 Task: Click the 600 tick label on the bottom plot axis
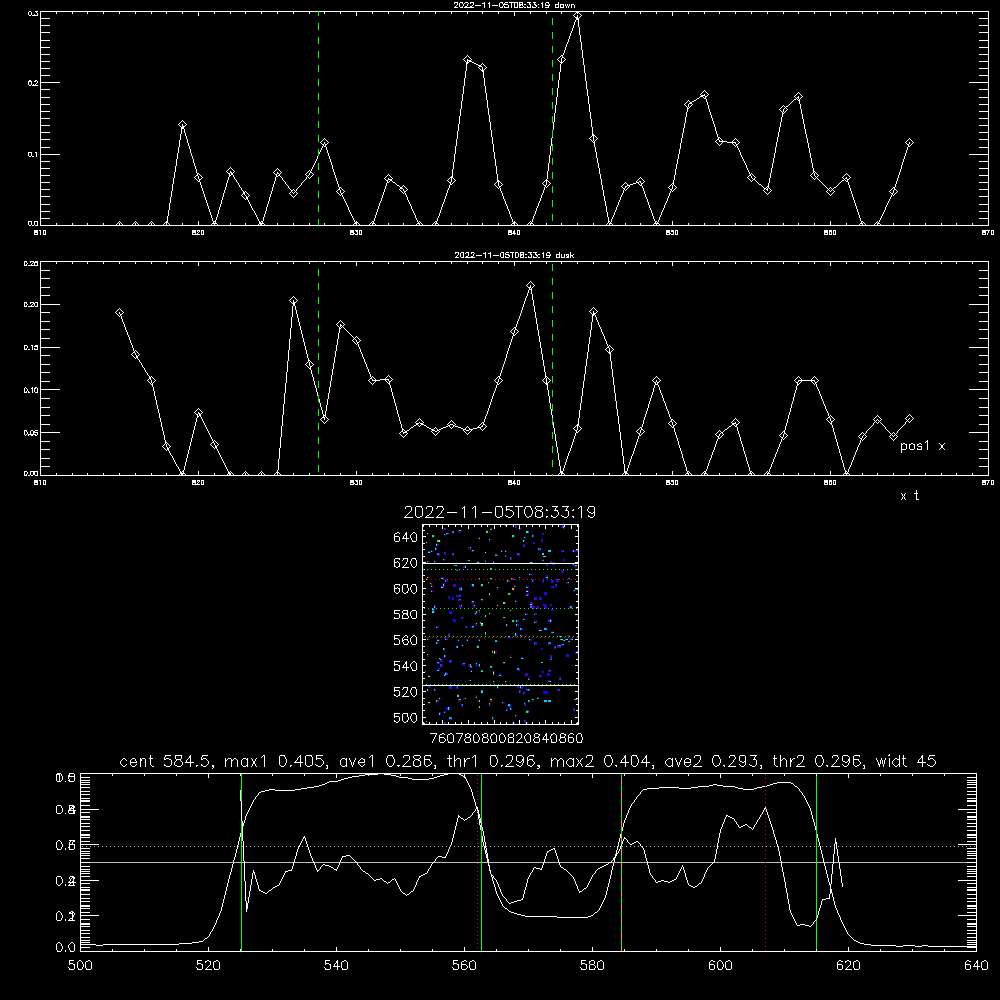point(720,966)
